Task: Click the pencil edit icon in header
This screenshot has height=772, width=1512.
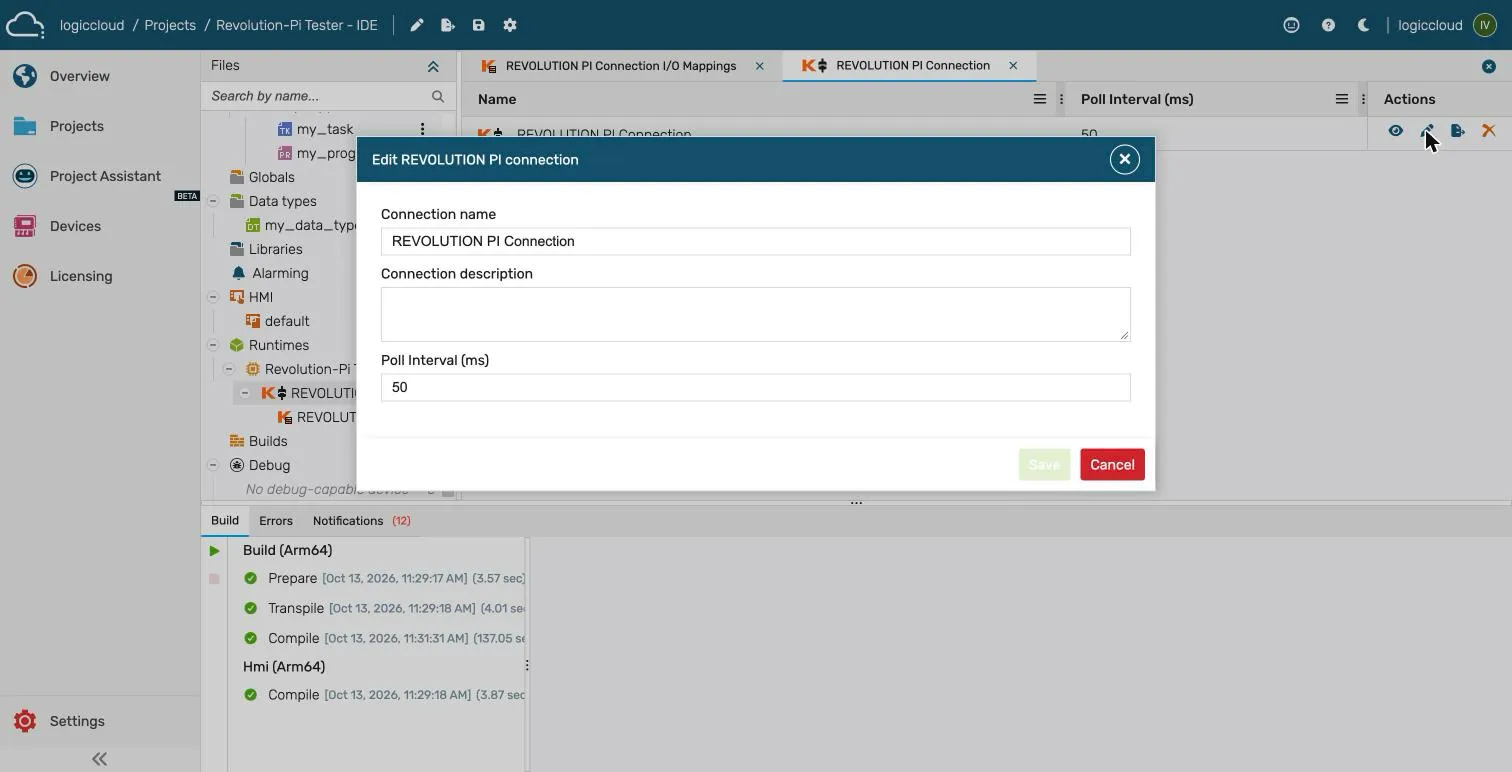Action: tap(417, 25)
